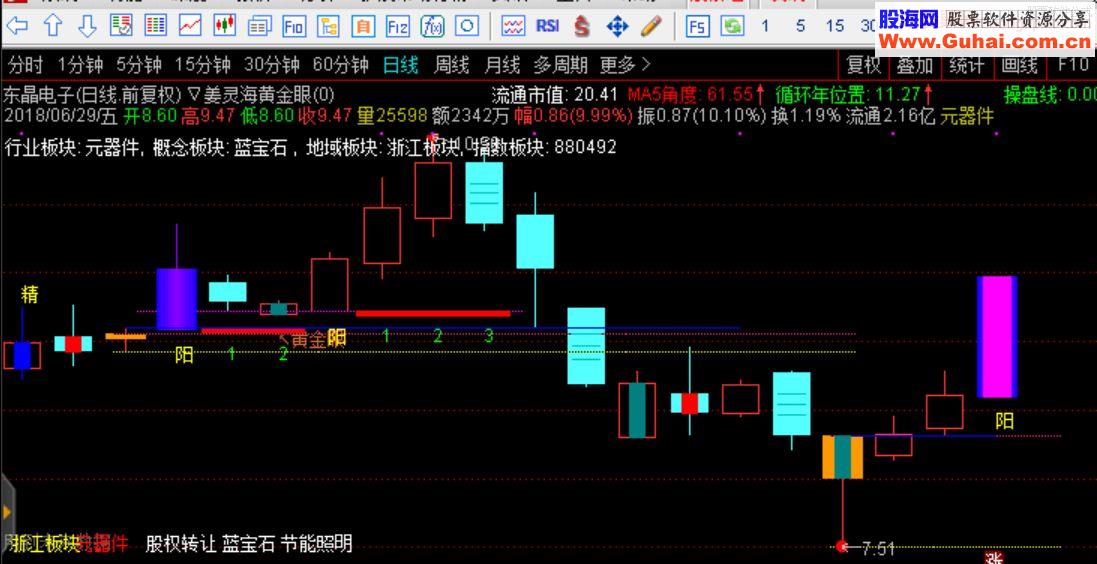Click the square circle toolbar icon
1097x564 pixels.
467,27
